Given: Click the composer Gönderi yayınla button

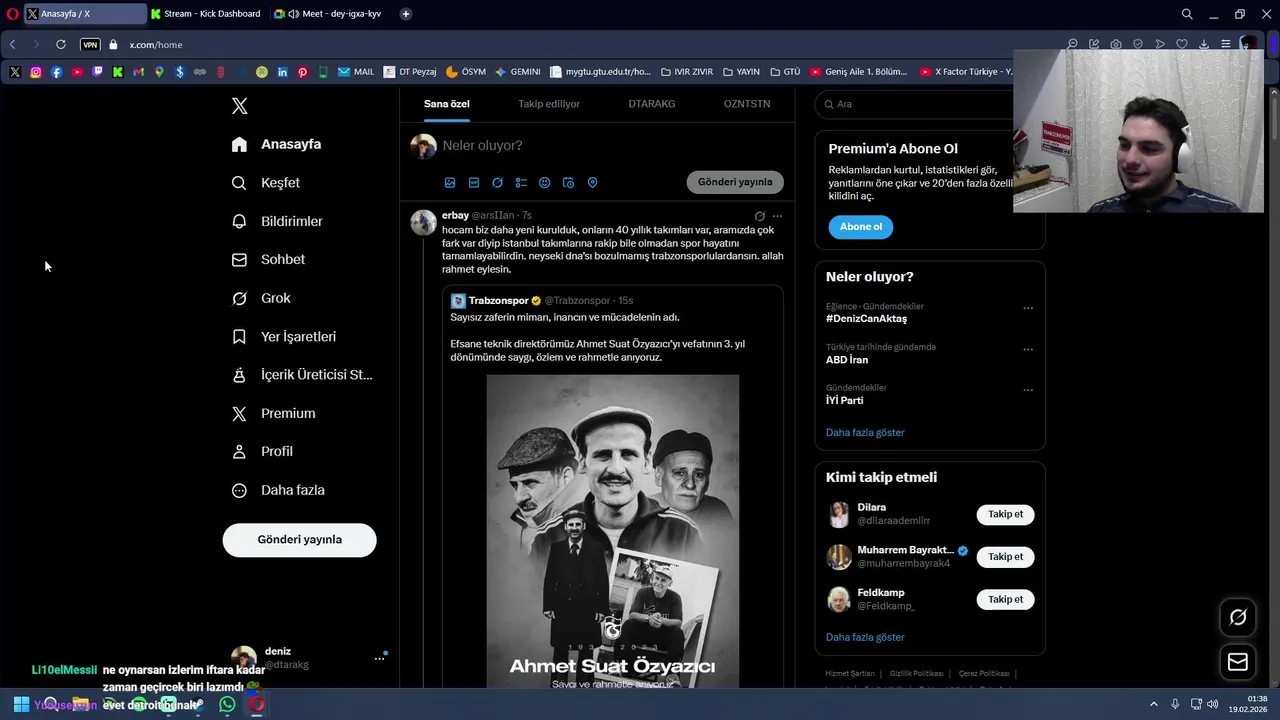Looking at the screenshot, I should [x=735, y=182].
